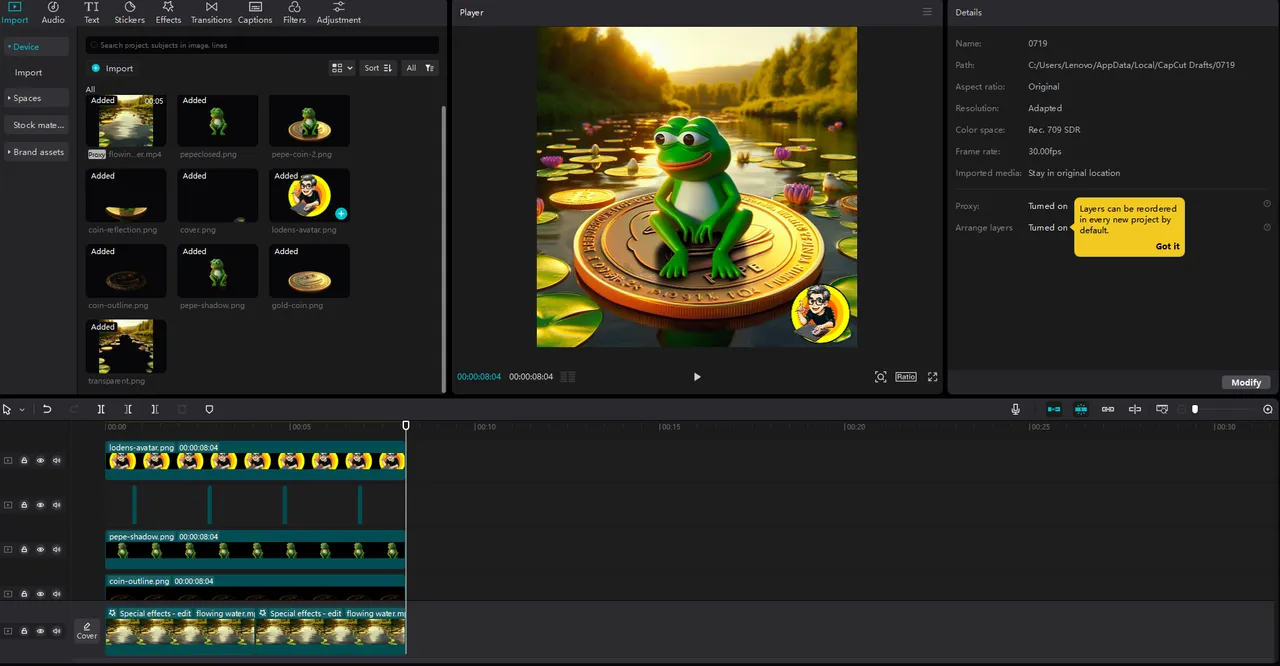Hide the coin-outline.png track

40,594
